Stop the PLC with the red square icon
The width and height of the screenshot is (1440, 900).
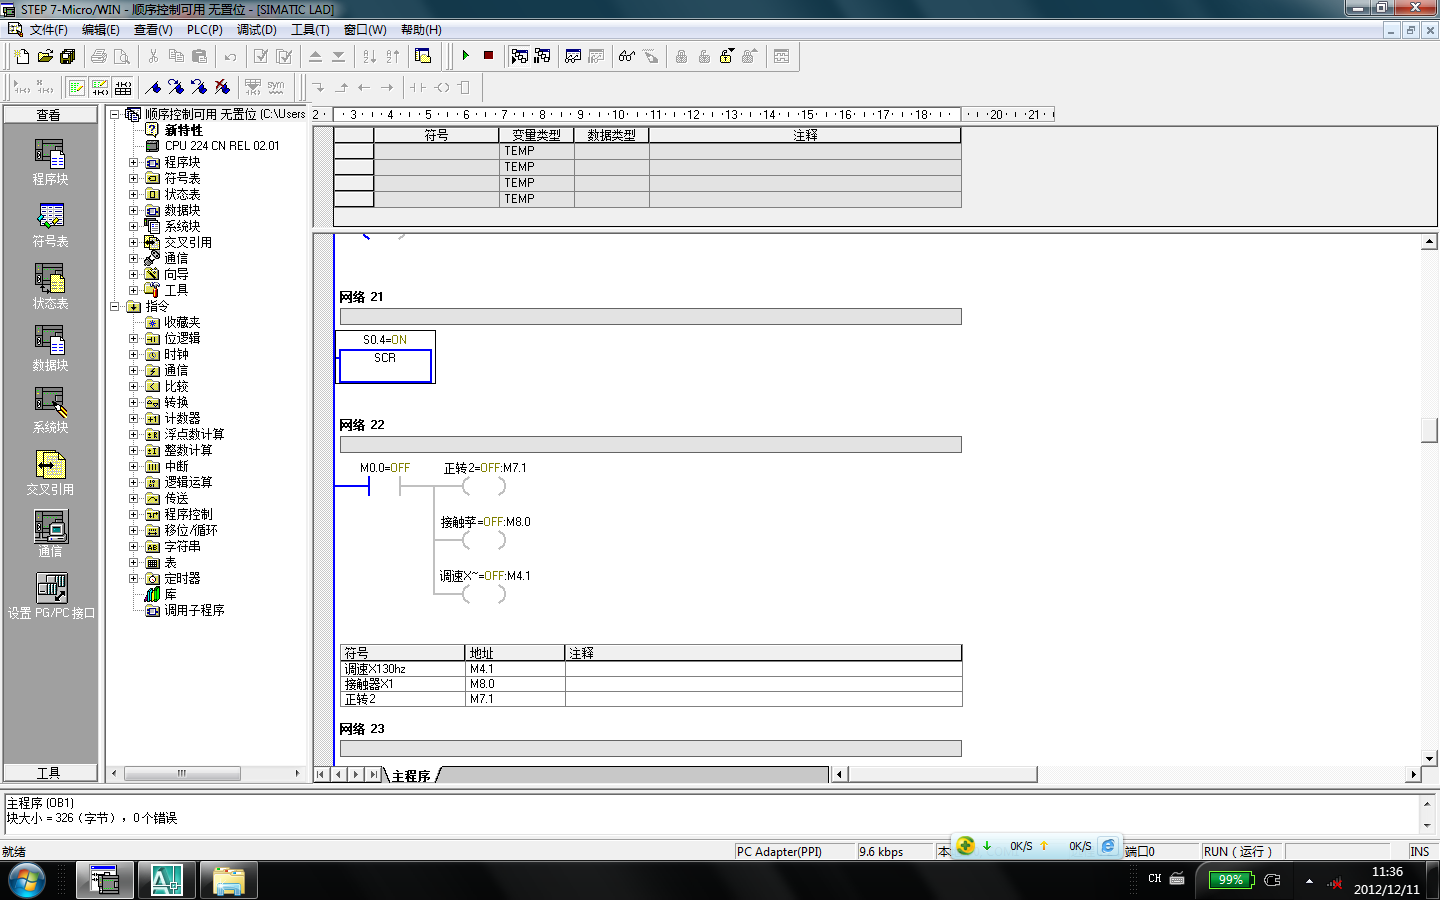[x=488, y=56]
